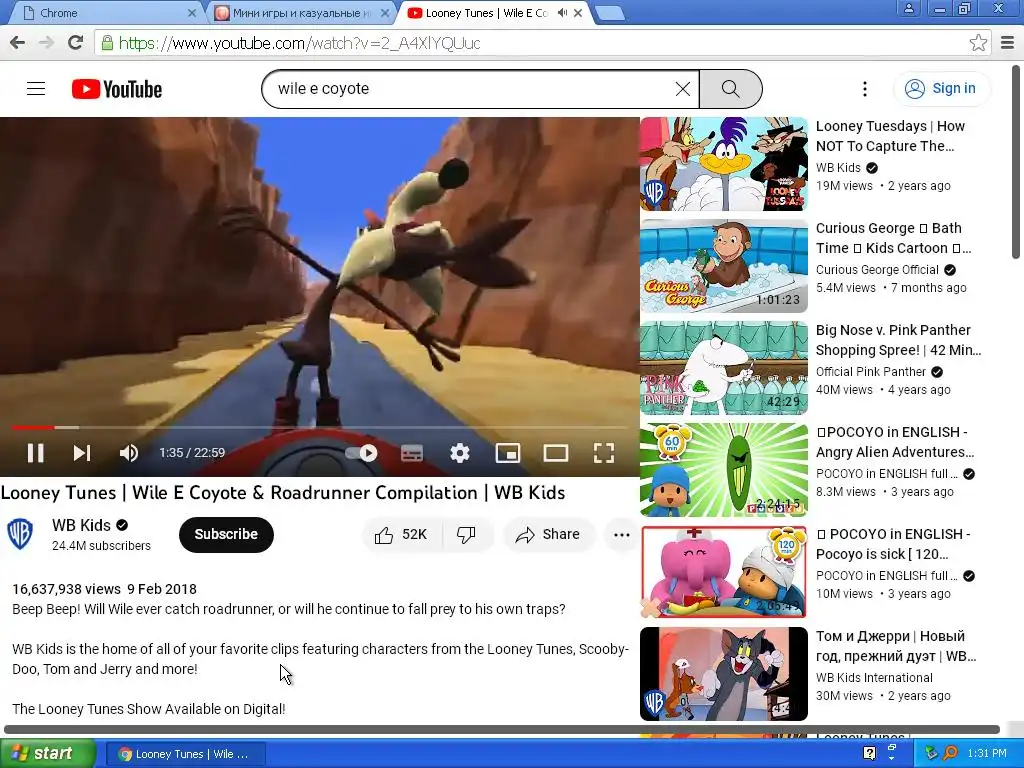Click the video title text
This screenshot has width=1024, height=768.
click(x=283, y=493)
